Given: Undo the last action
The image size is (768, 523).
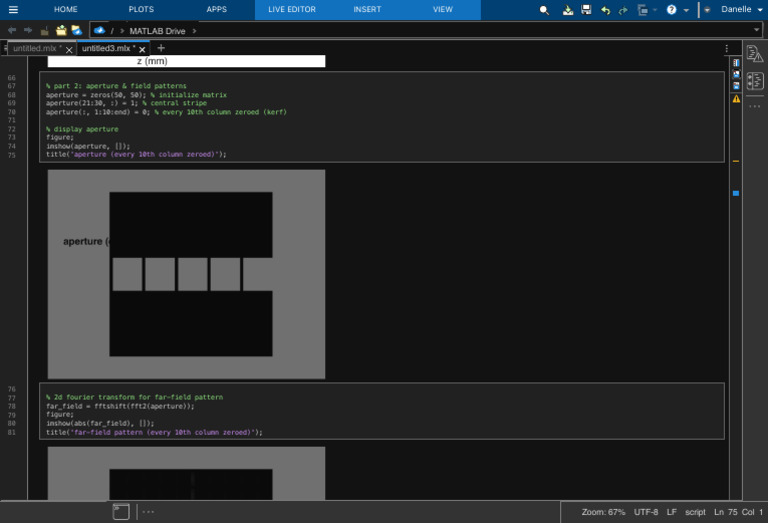Looking at the screenshot, I should pyautogui.click(x=605, y=10).
